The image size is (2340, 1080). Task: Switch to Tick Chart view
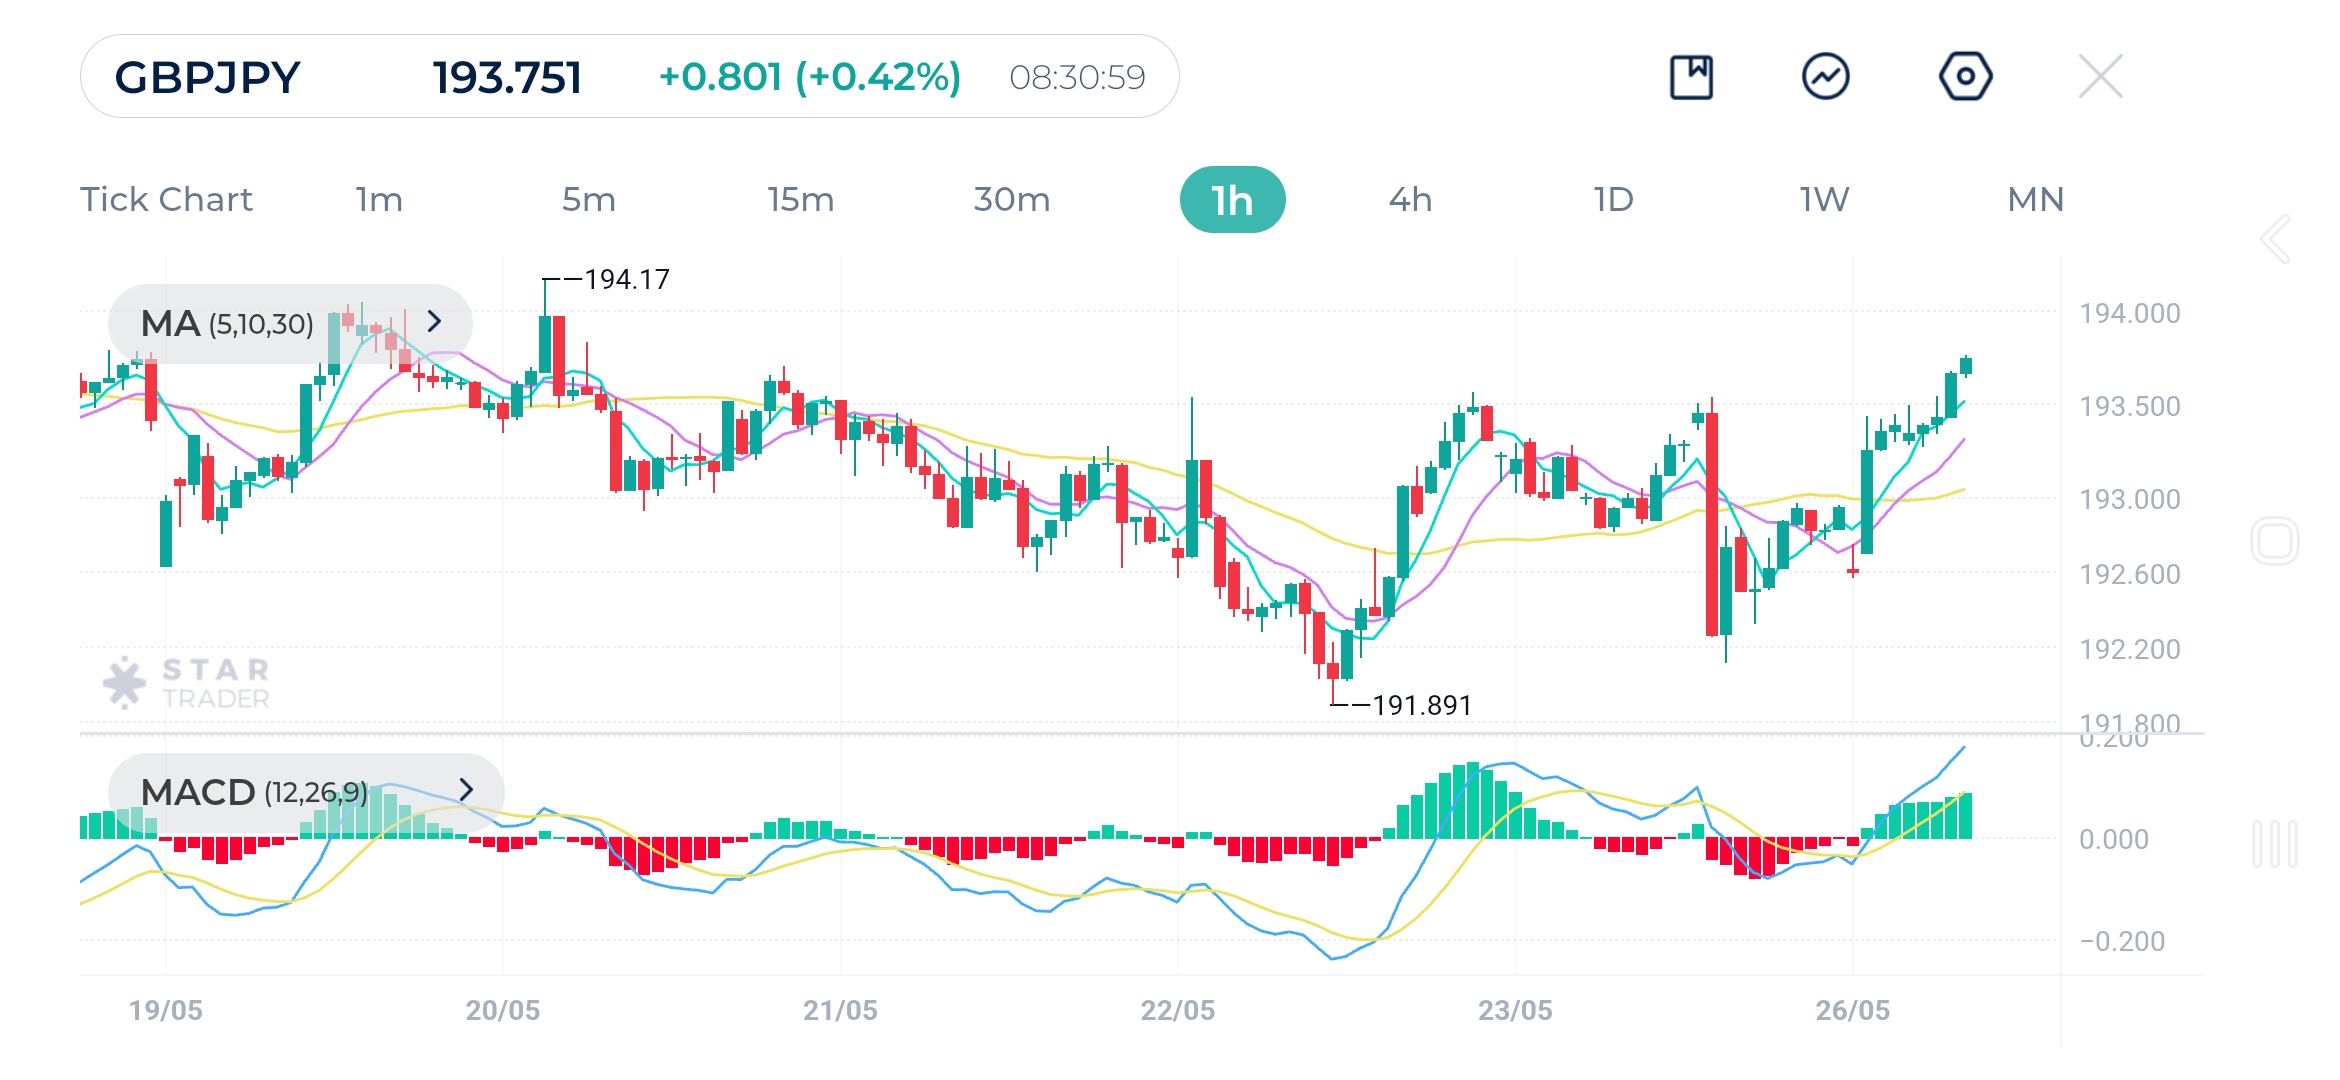[x=166, y=200]
